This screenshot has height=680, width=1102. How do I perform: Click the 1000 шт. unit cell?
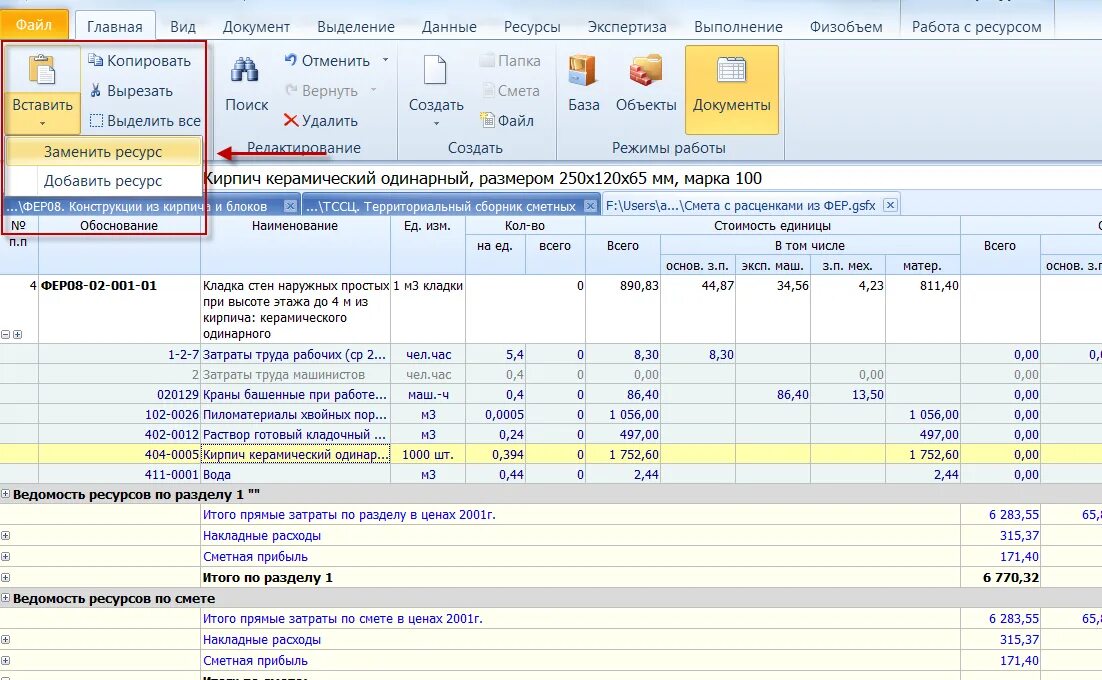[x=427, y=455]
